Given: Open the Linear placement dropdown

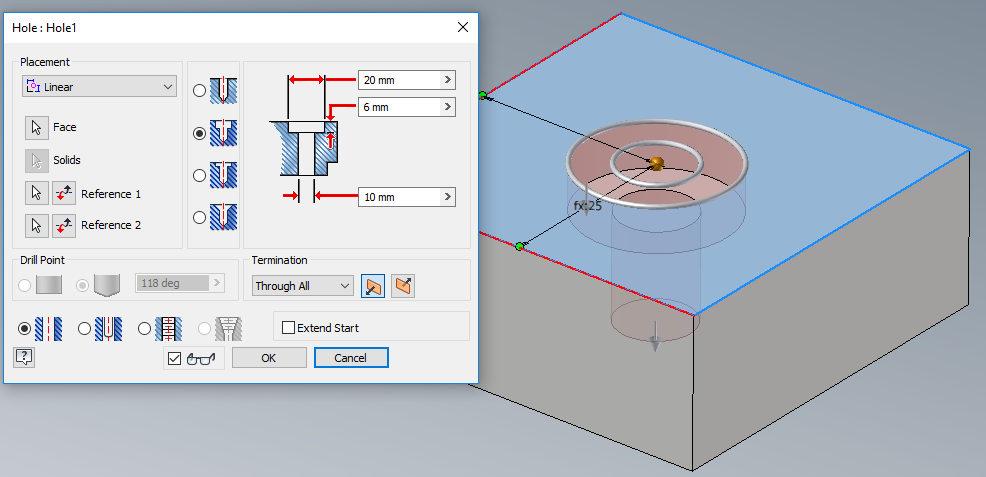Looking at the screenshot, I should [x=99, y=87].
